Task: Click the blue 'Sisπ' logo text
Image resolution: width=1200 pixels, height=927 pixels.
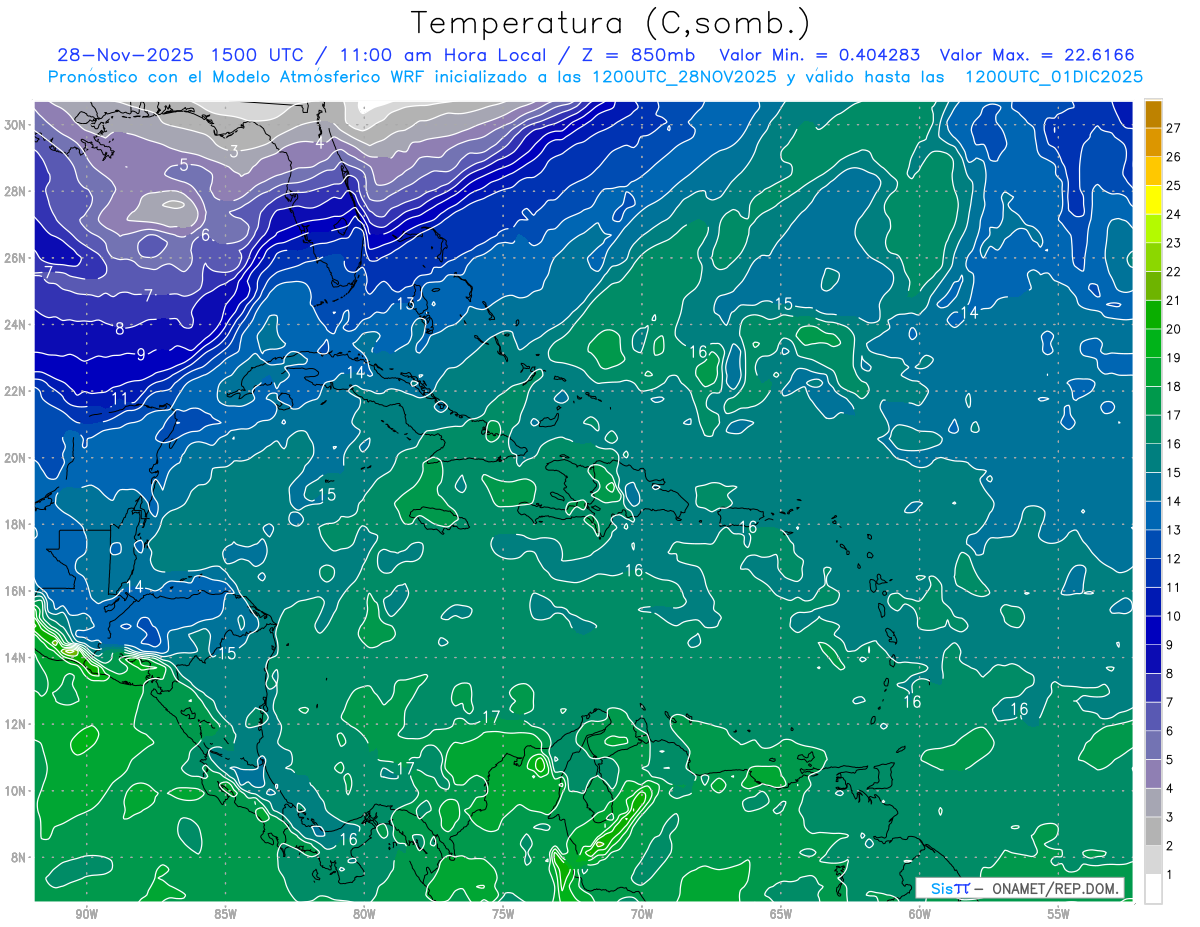Action: coord(949,888)
